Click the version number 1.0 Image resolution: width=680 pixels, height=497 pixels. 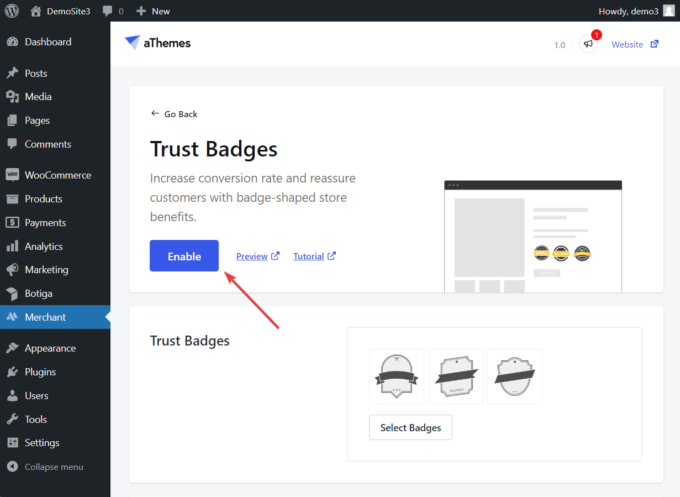click(559, 45)
